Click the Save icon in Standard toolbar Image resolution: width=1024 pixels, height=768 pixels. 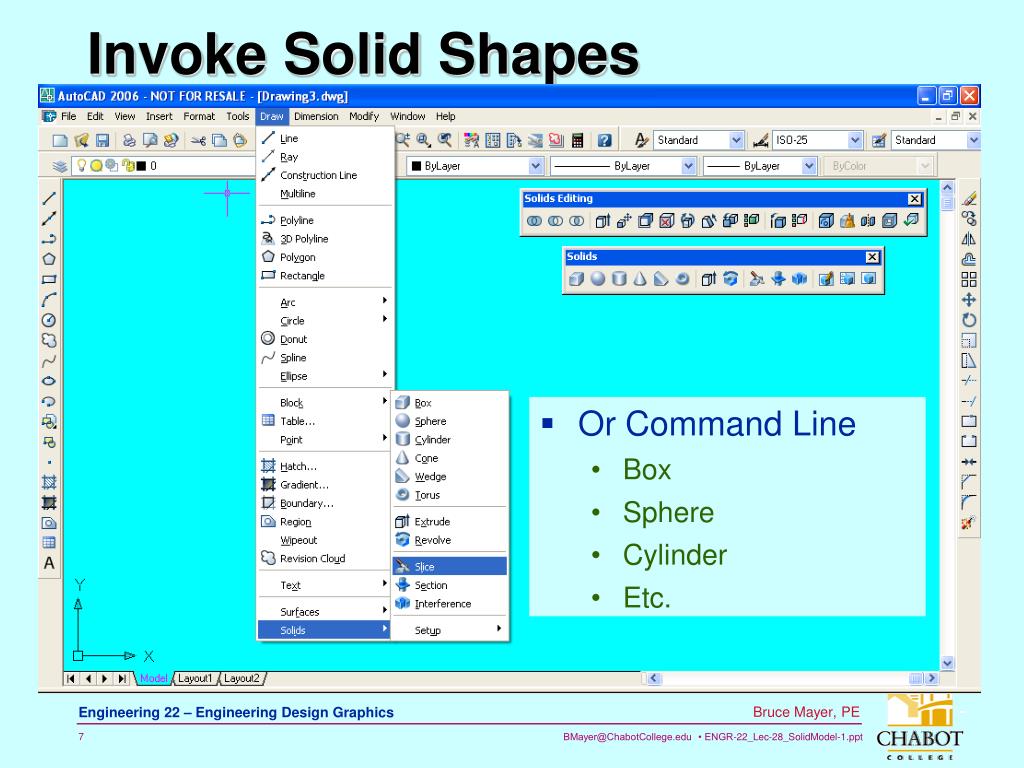pyautogui.click(x=103, y=140)
